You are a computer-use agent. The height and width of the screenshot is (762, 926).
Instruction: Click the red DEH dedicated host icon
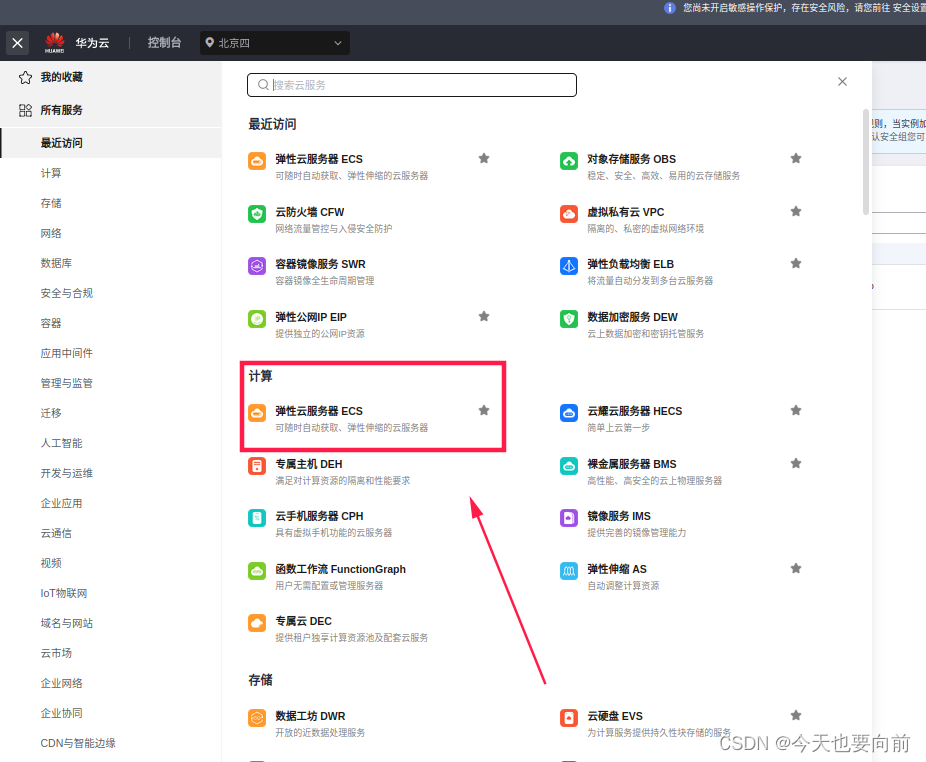coord(257,466)
